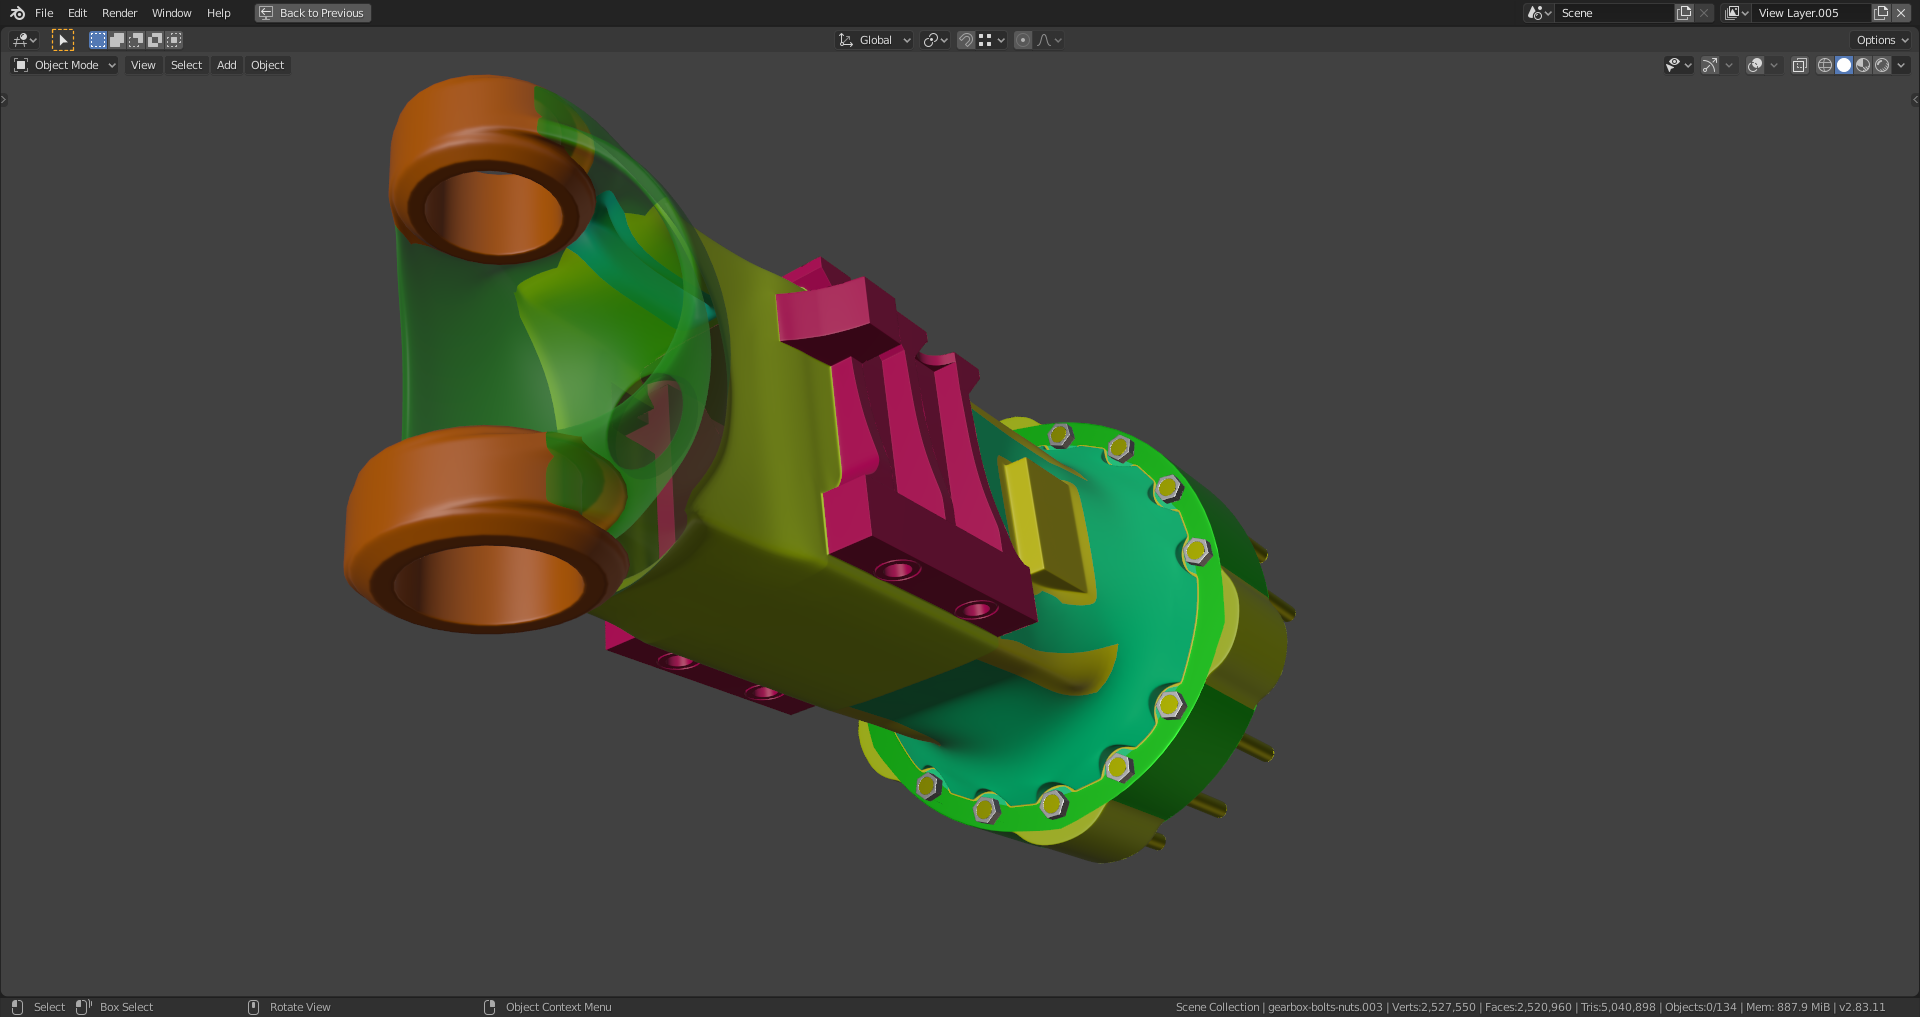
Task: Toggle snapping with the magnet icon
Action: coord(966,40)
